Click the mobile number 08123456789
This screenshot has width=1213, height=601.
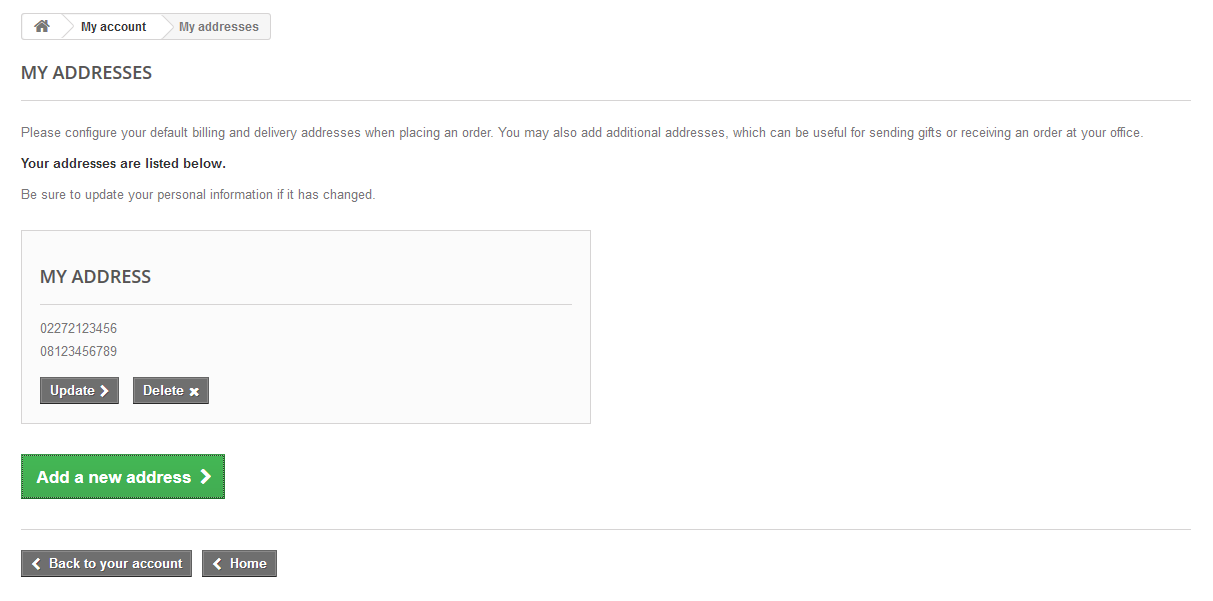pyautogui.click(x=79, y=351)
